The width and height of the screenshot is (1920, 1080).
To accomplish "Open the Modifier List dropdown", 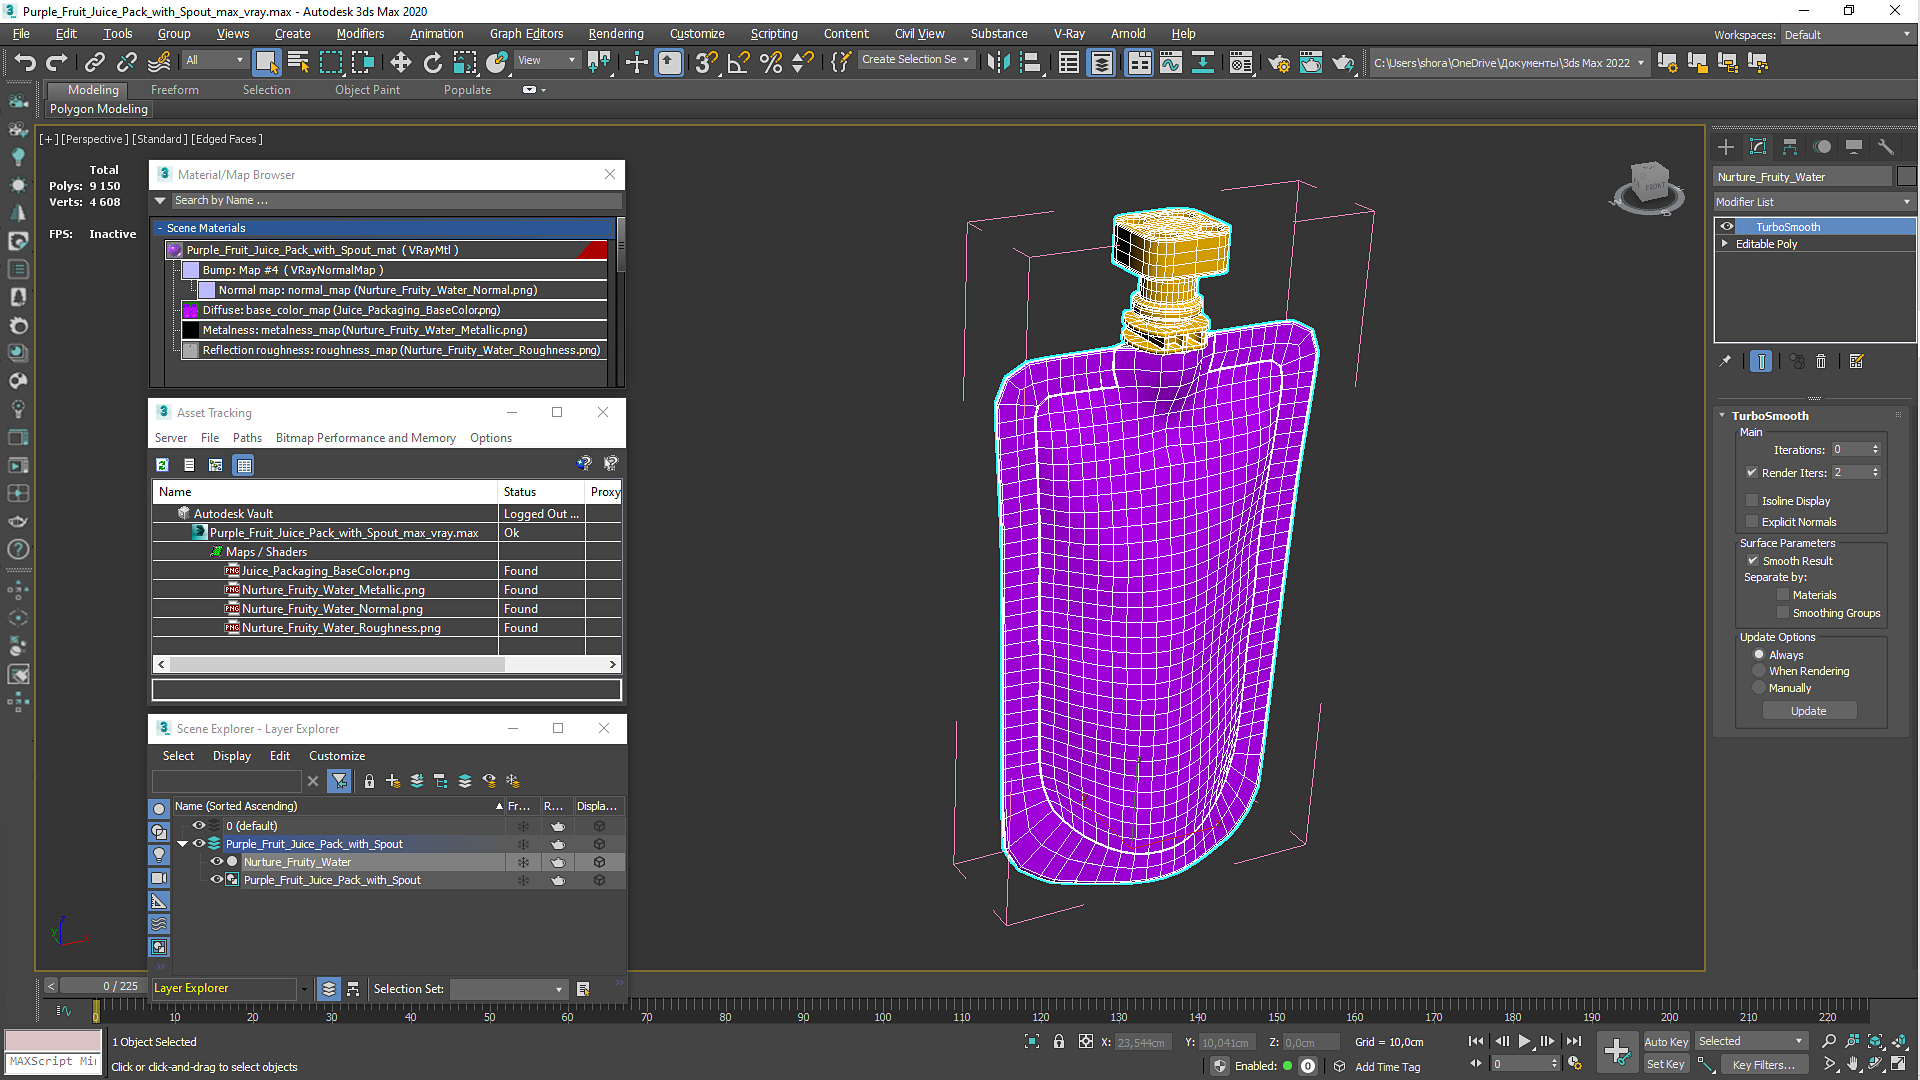I will click(1814, 202).
